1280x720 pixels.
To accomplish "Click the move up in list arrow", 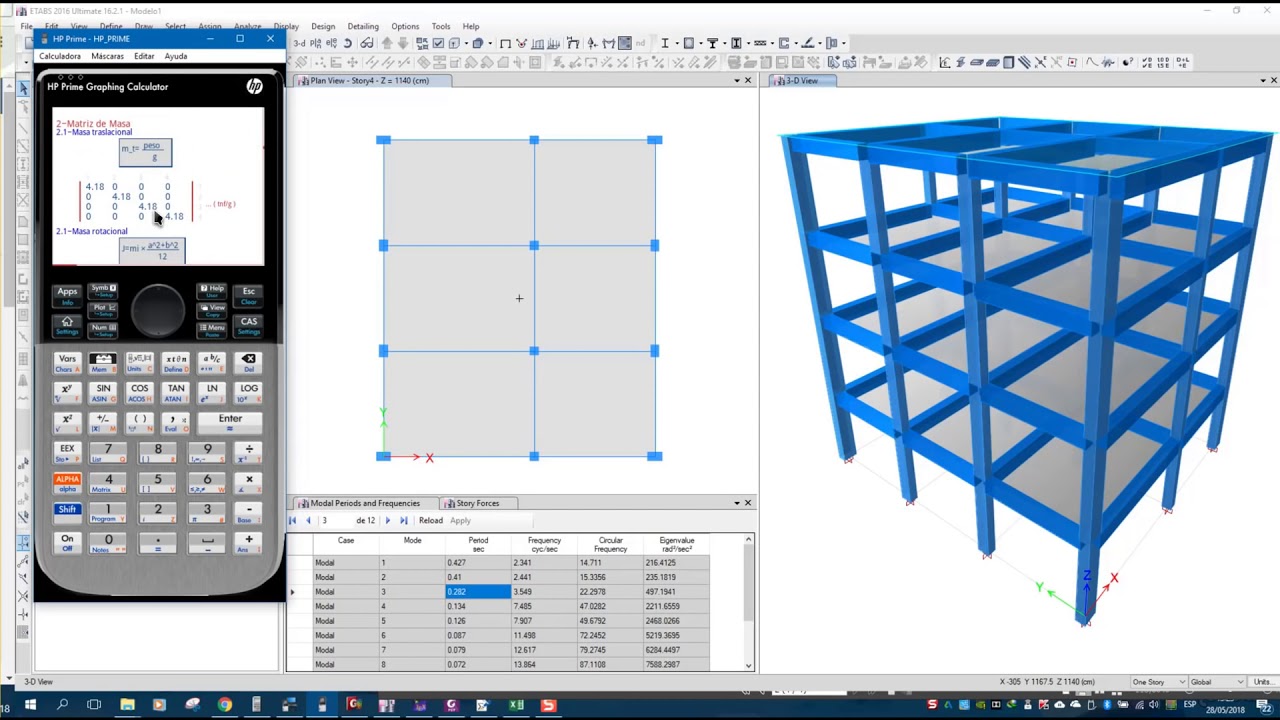I will [386, 43].
